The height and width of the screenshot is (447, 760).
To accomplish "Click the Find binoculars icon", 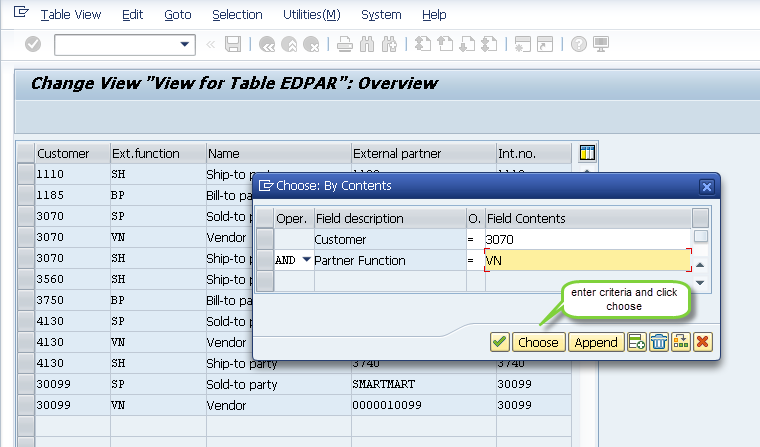I will 367,44.
